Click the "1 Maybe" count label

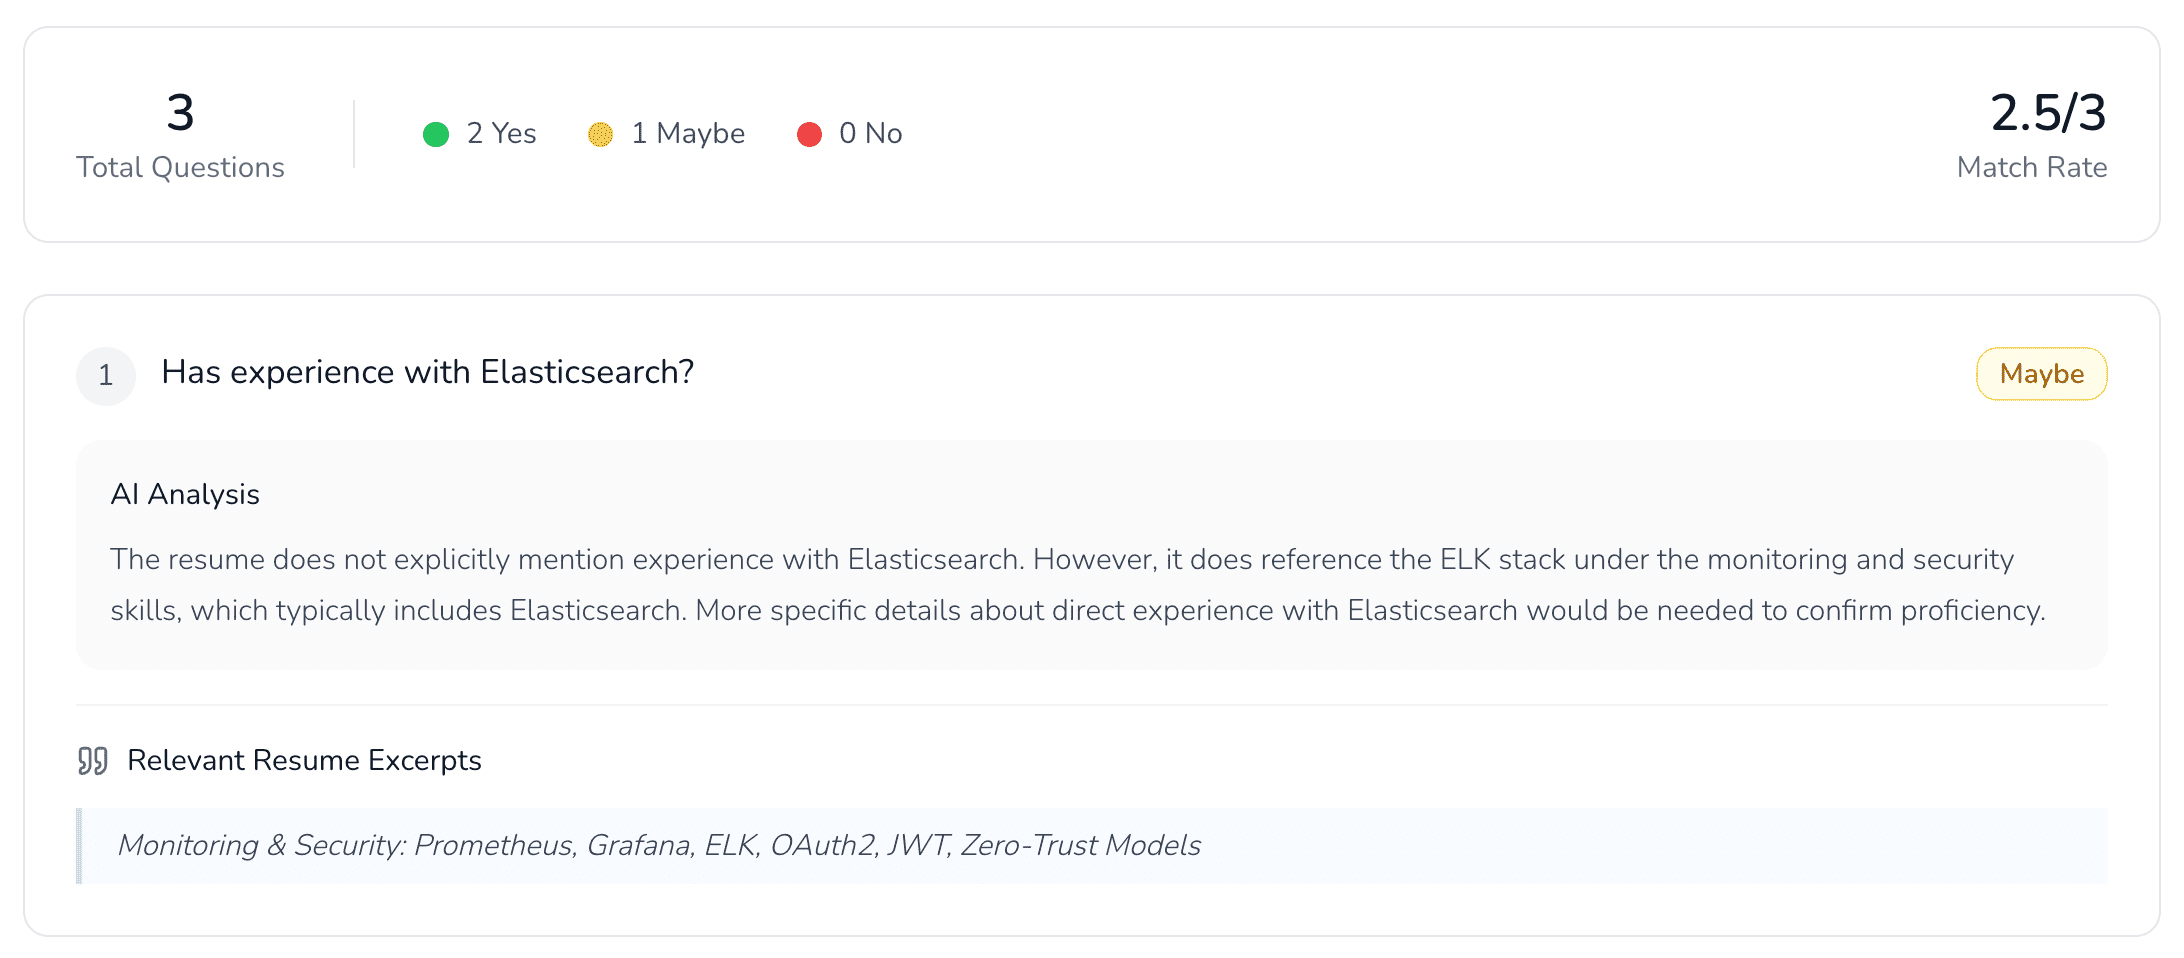pyautogui.click(x=688, y=133)
